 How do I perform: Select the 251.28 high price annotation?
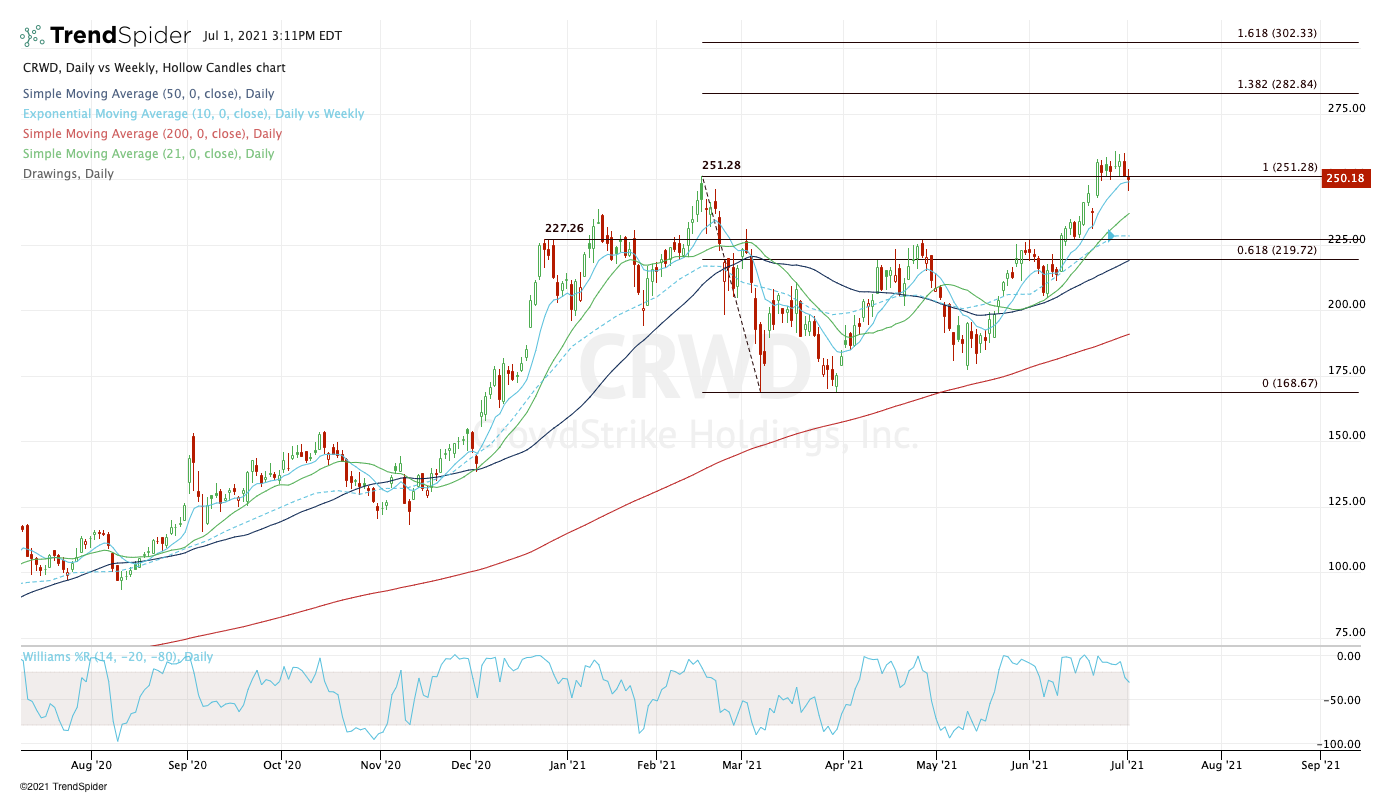click(x=721, y=165)
